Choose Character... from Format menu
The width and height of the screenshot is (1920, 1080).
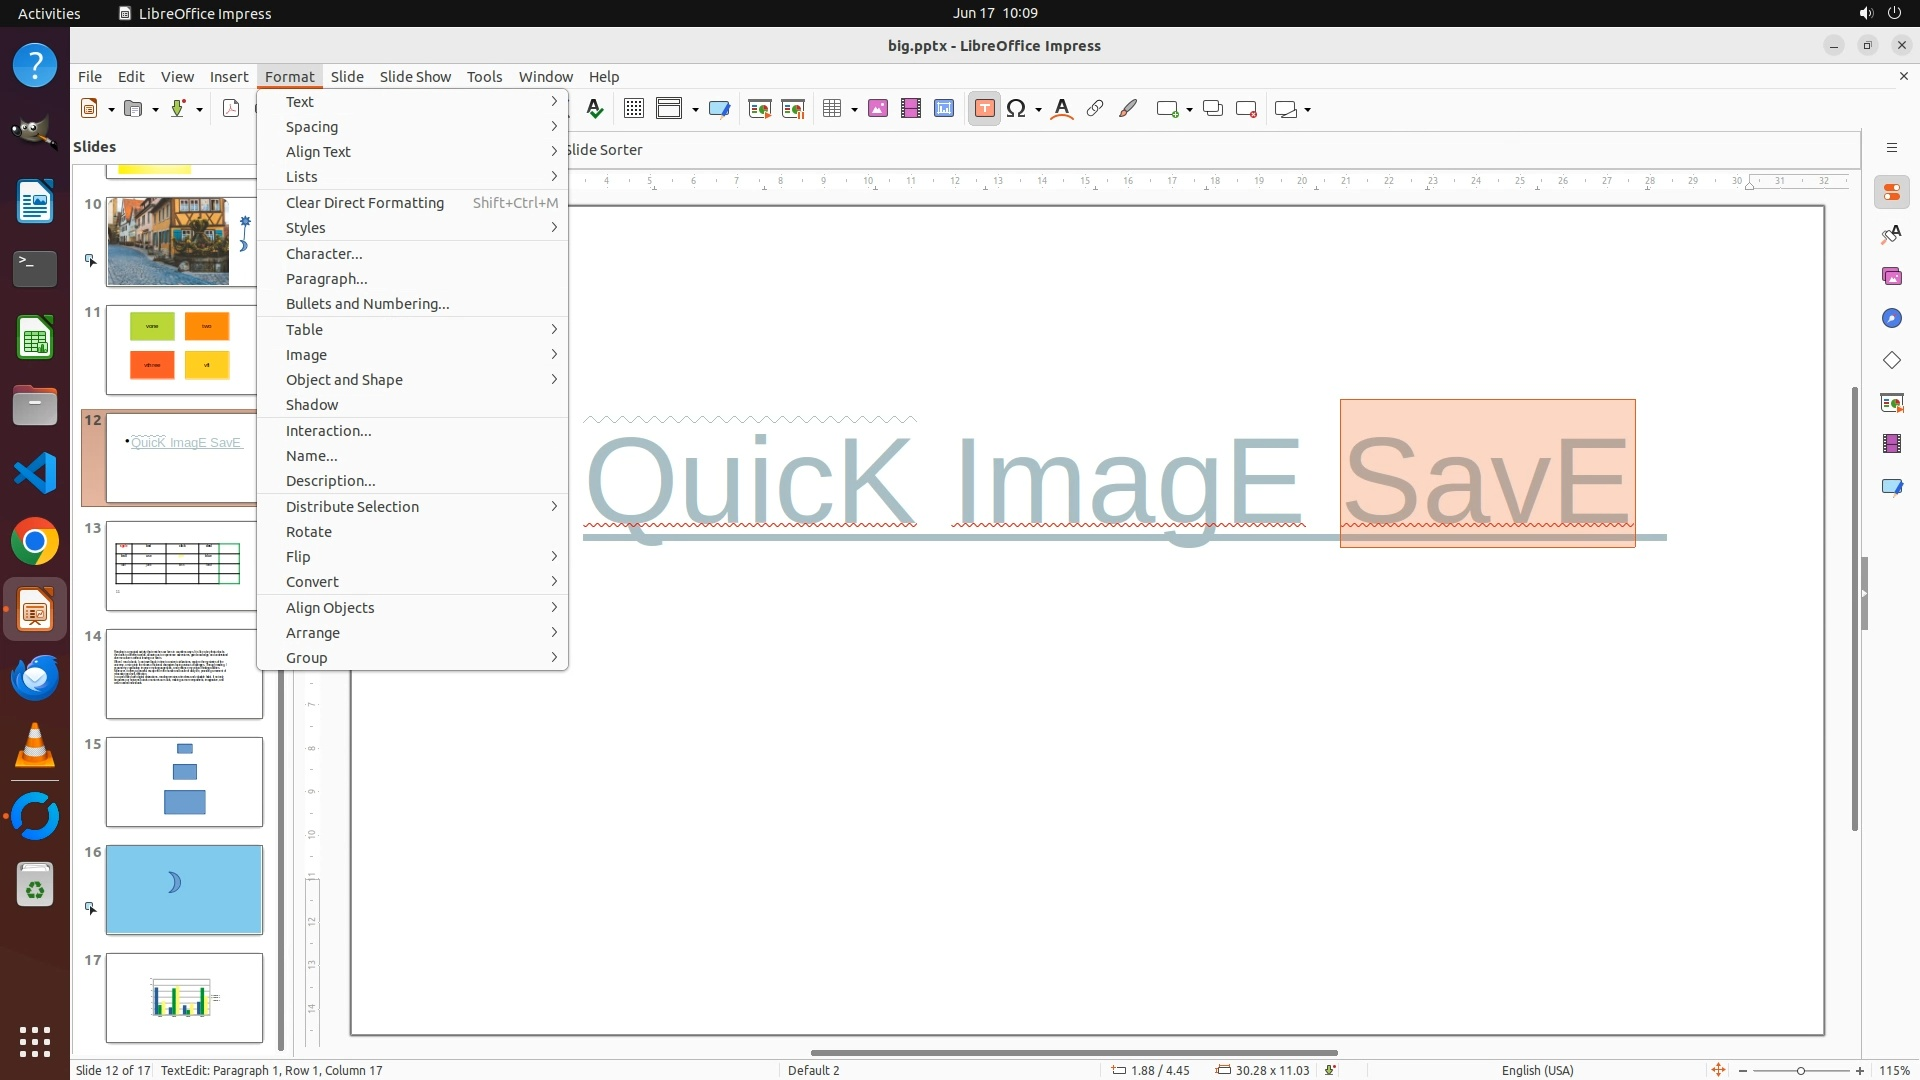pos(324,254)
